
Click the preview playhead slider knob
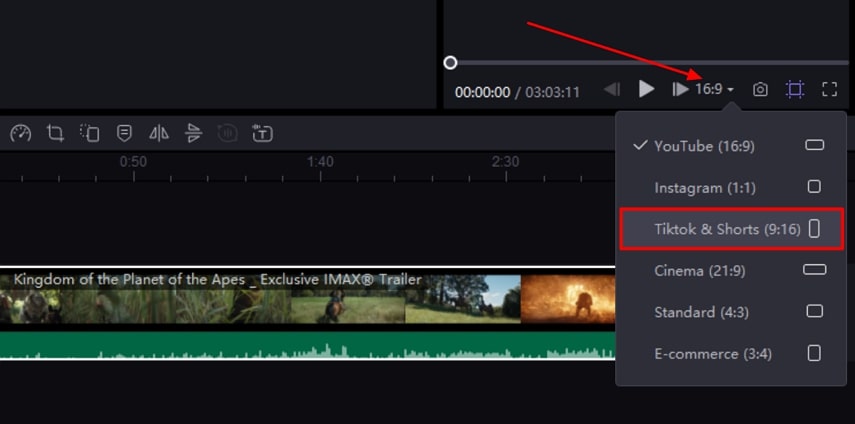450,63
